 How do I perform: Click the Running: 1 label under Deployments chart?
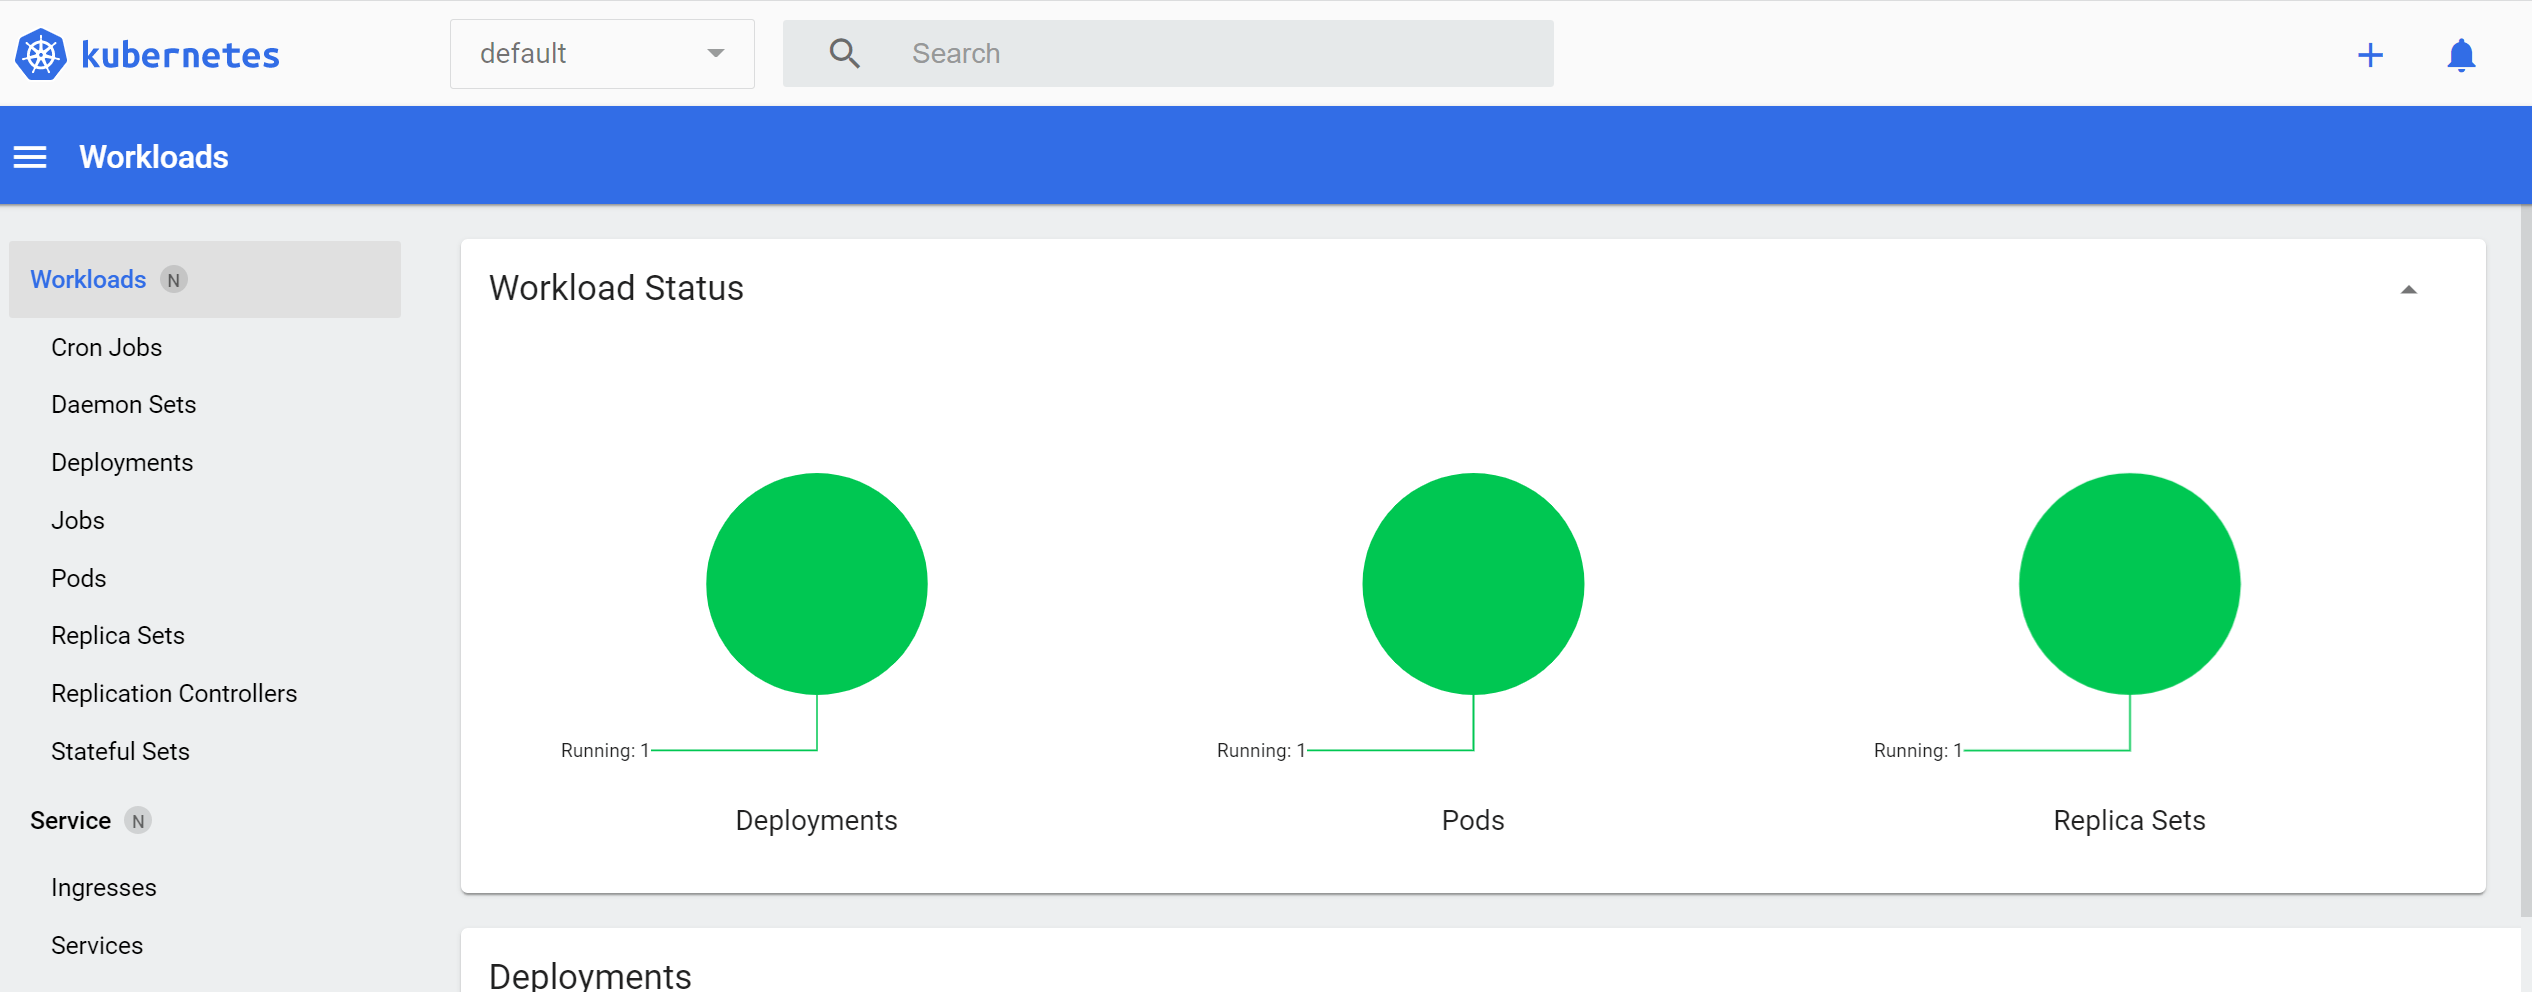604,749
